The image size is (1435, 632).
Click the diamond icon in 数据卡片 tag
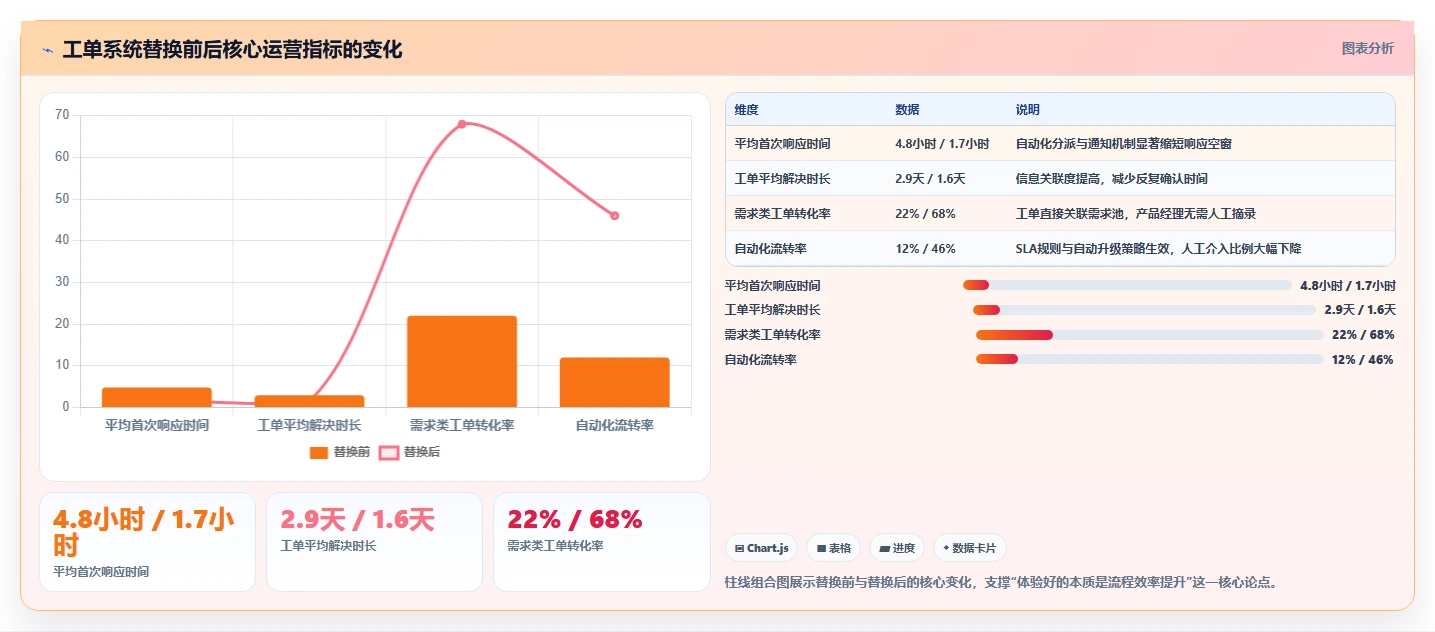coord(946,548)
